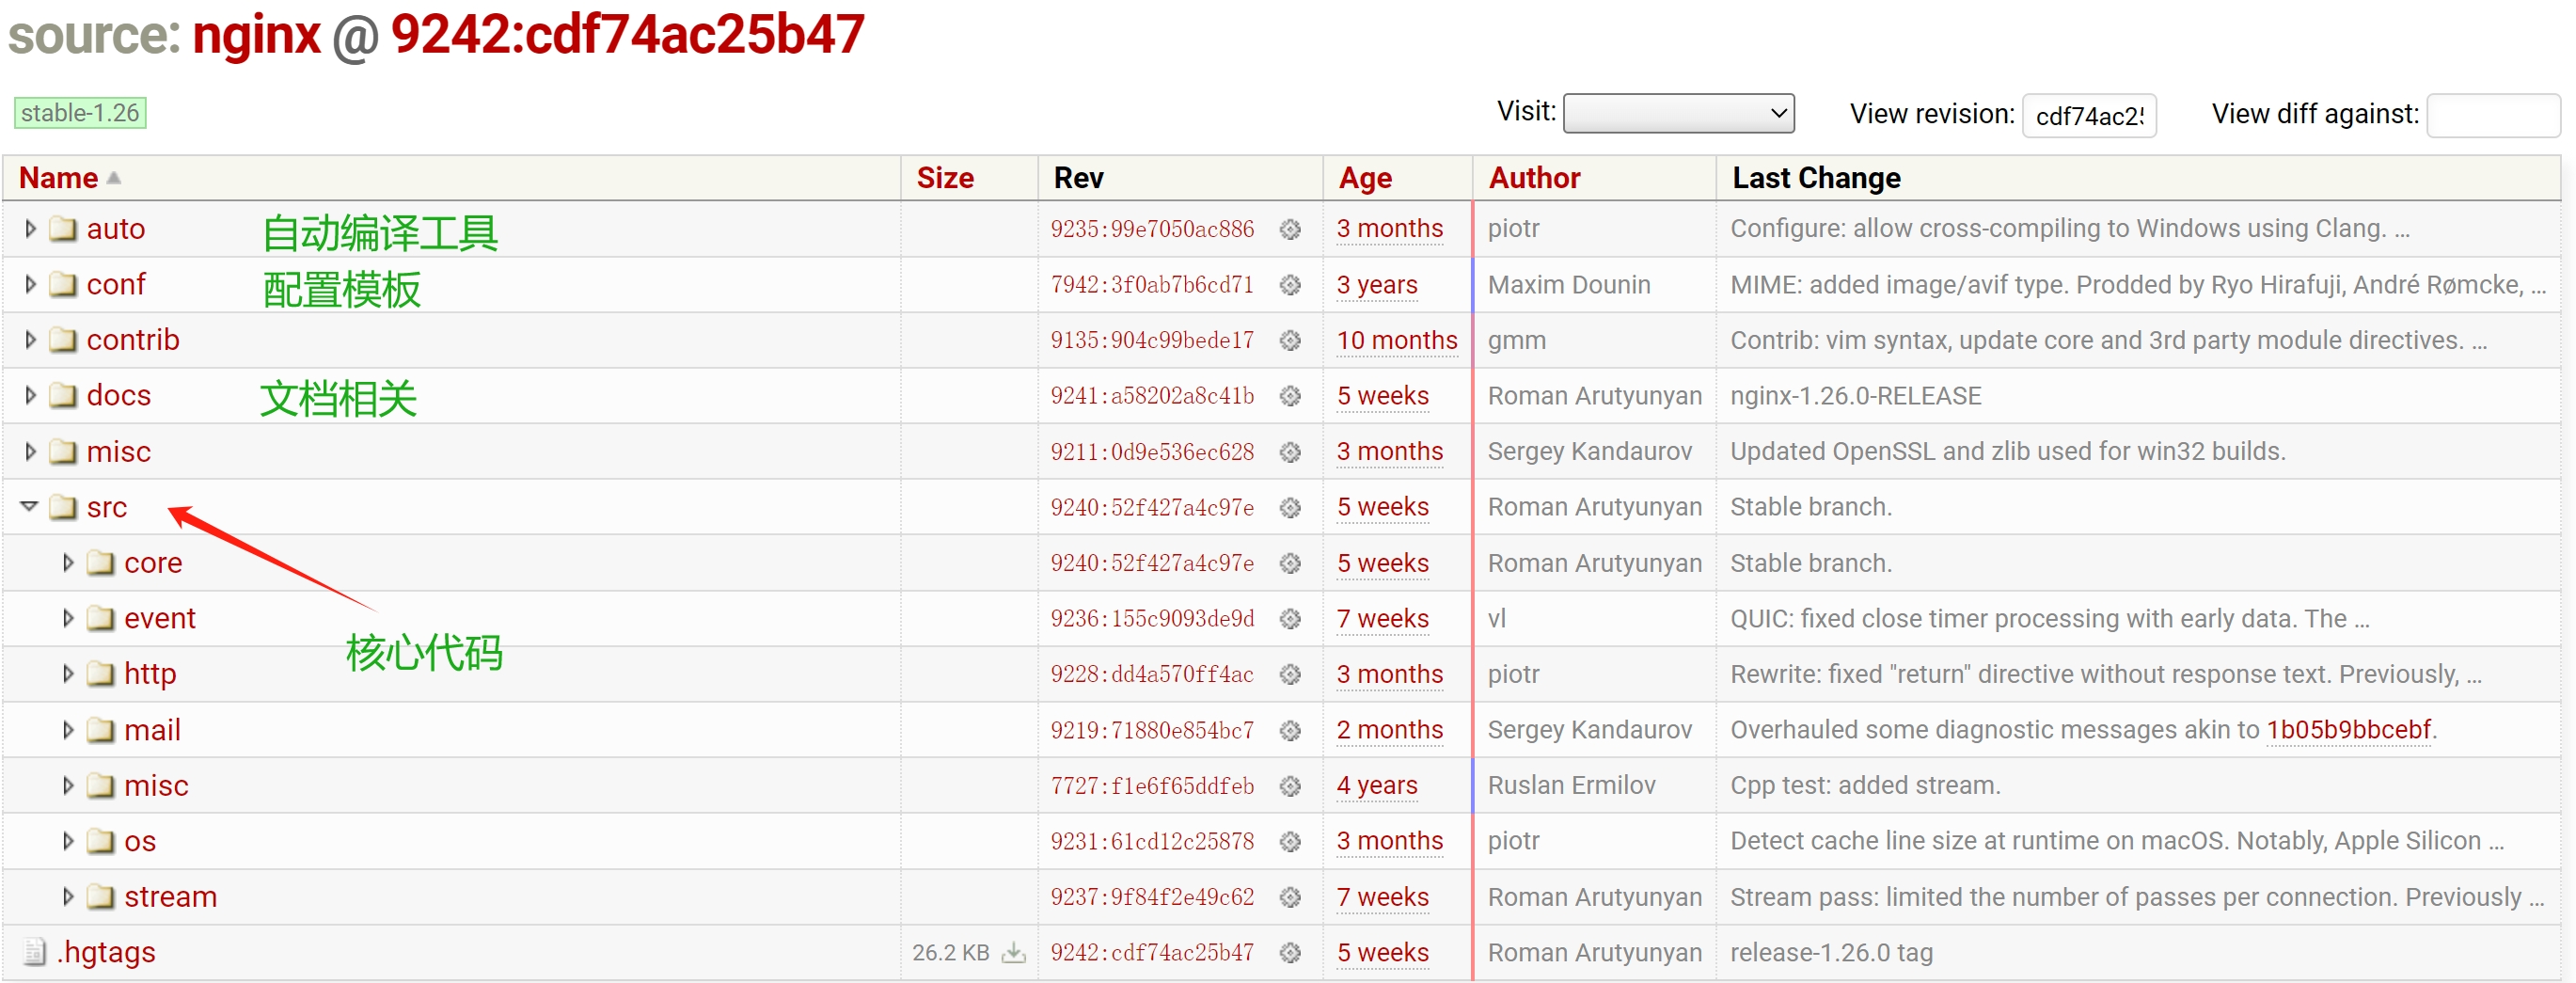Expand the stream subfolder
Image resolution: width=2576 pixels, height=983 pixels.
pyautogui.click(x=67, y=897)
